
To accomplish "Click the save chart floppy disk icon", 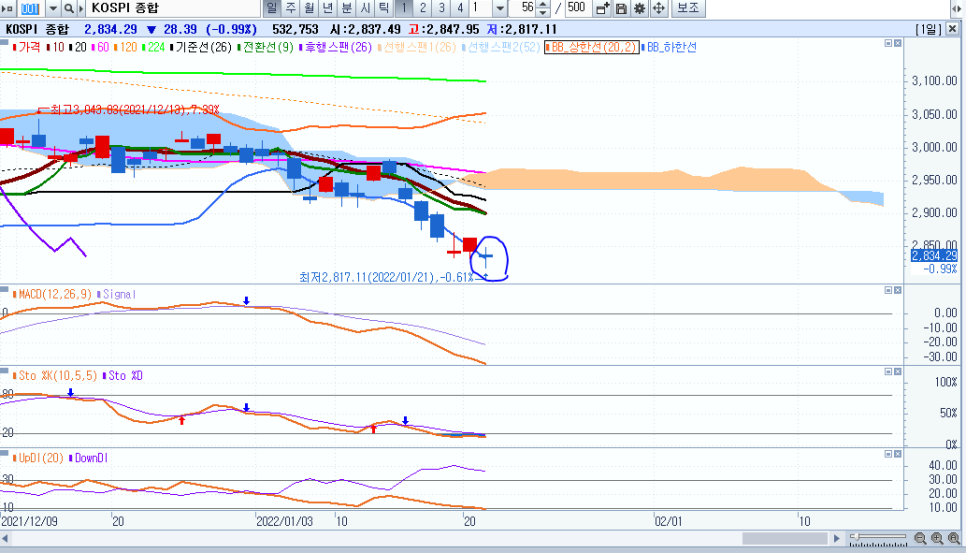I will pyautogui.click(x=621, y=9).
